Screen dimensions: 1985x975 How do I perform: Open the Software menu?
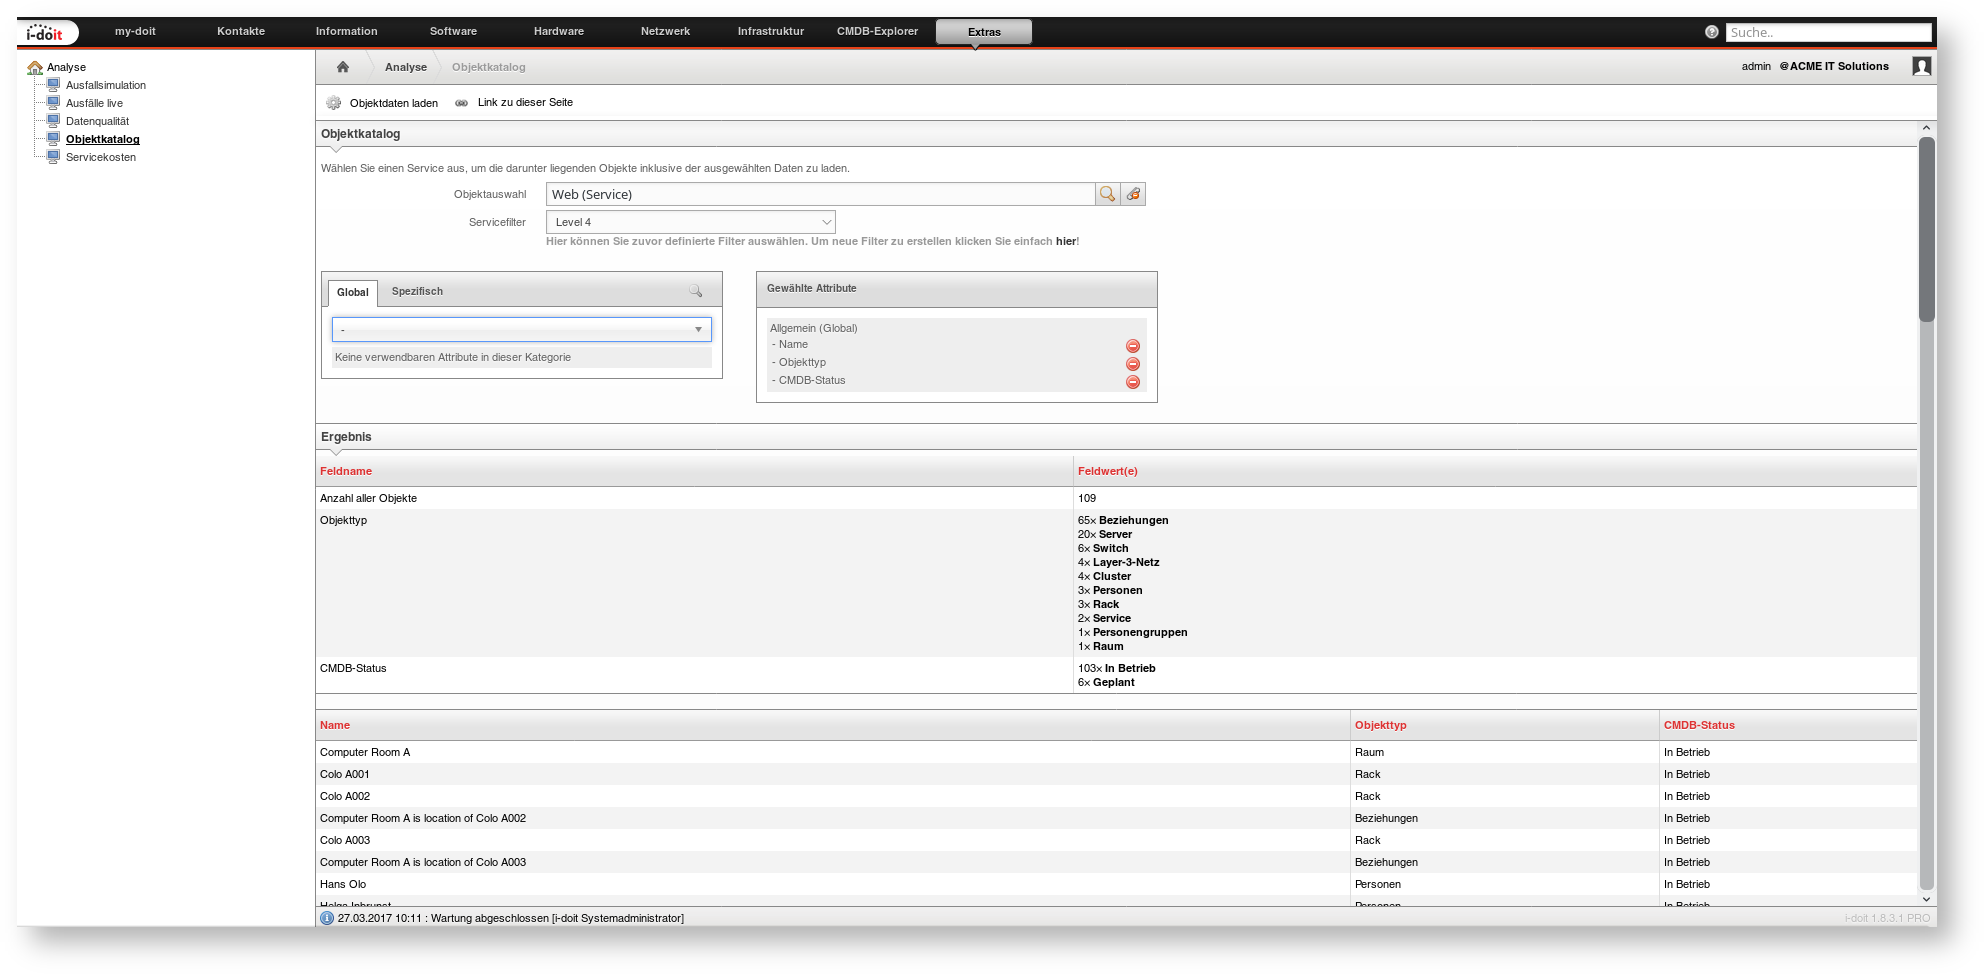pyautogui.click(x=453, y=31)
